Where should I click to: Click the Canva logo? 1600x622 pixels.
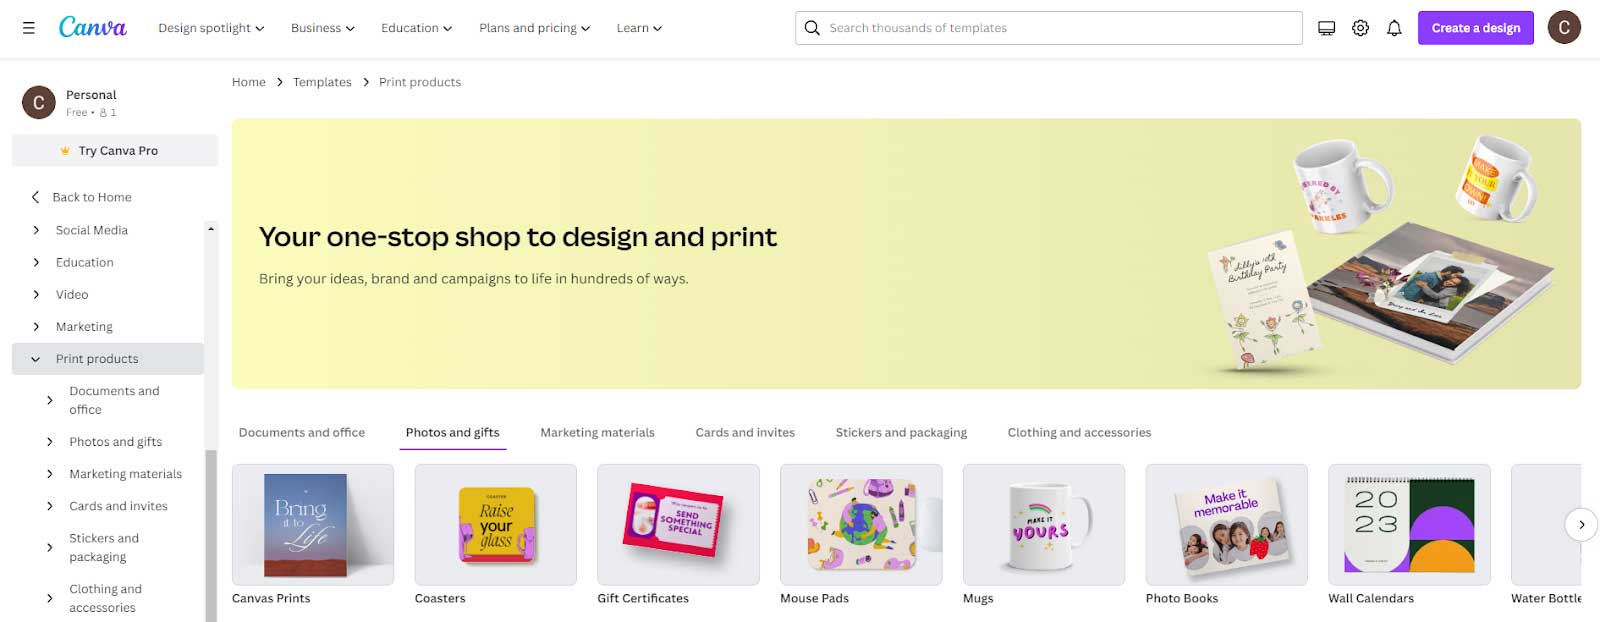pyautogui.click(x=93, y=28)
